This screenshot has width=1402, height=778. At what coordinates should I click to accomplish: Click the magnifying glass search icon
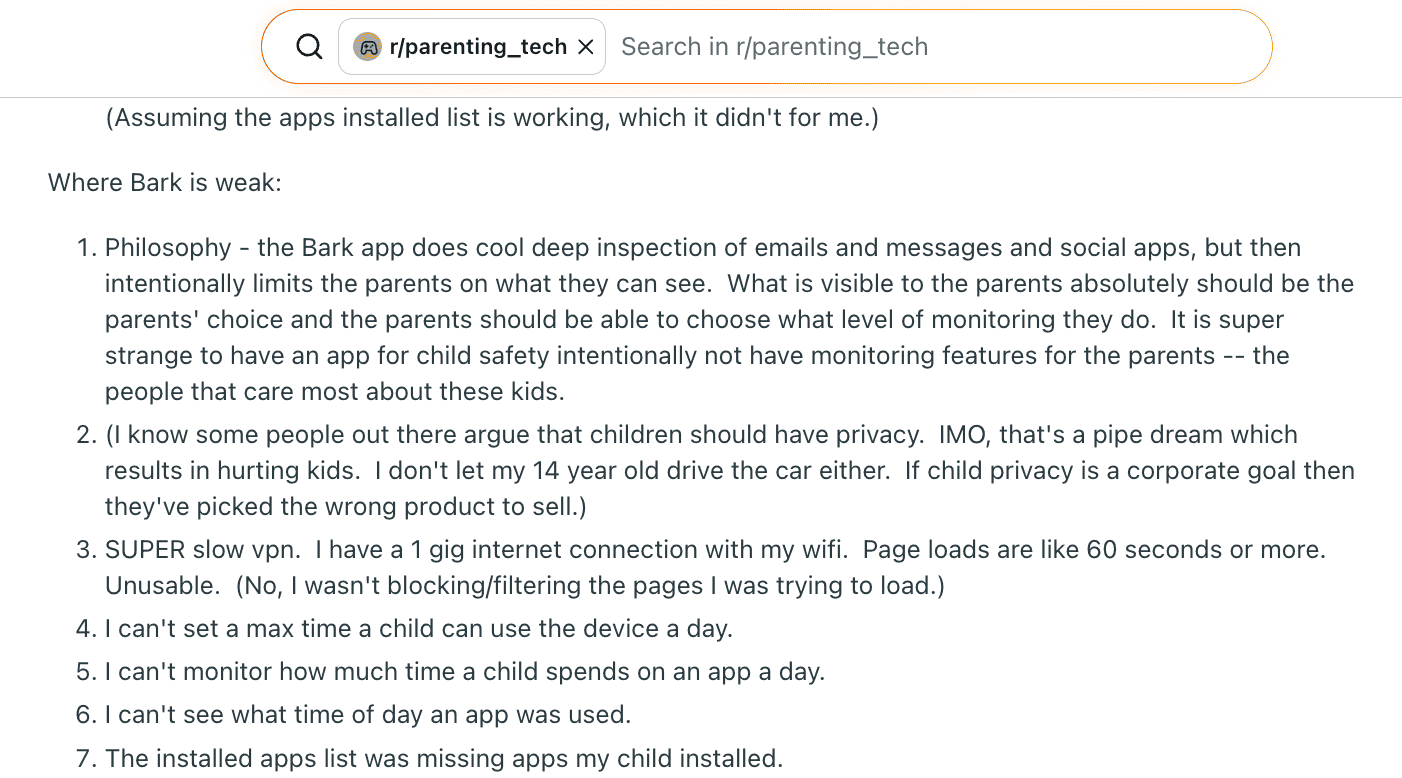(x=308, y=46)
